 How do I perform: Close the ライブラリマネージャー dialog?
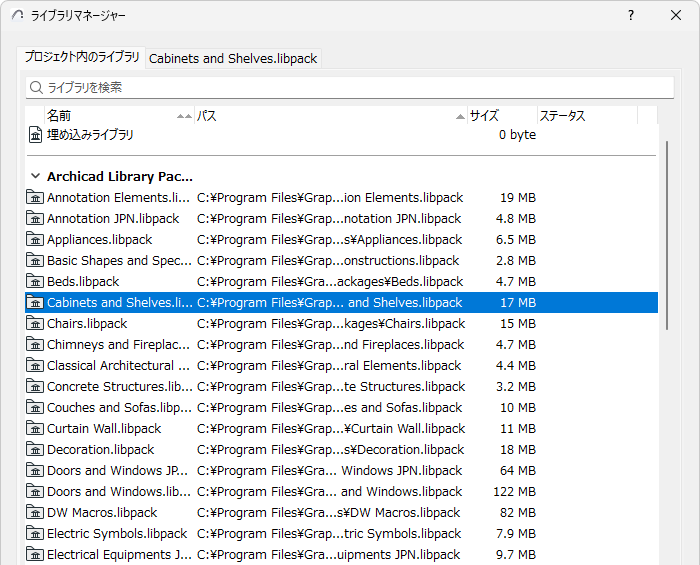pos(676,15)
